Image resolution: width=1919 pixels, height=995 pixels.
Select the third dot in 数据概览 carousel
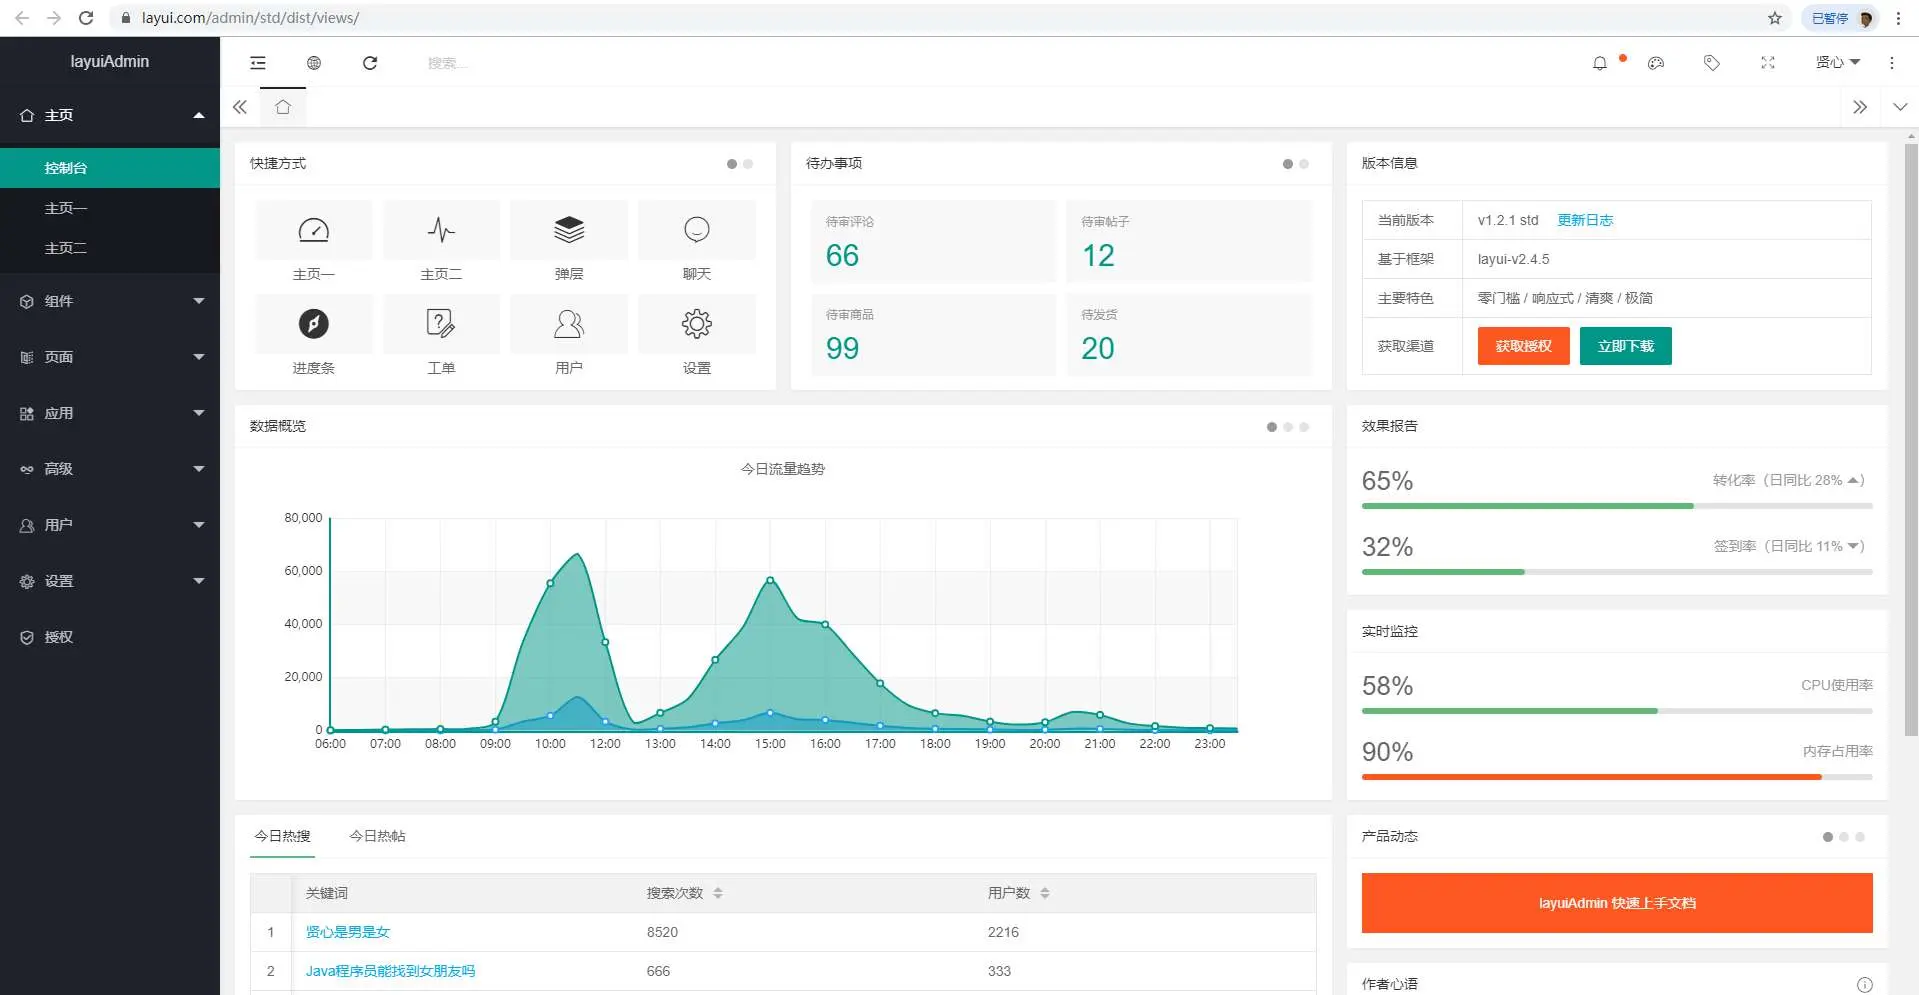click(x=1304, y=427)
